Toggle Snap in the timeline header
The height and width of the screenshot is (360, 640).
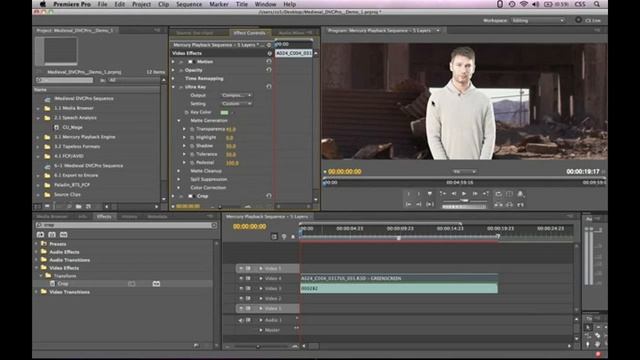[274, 236]
